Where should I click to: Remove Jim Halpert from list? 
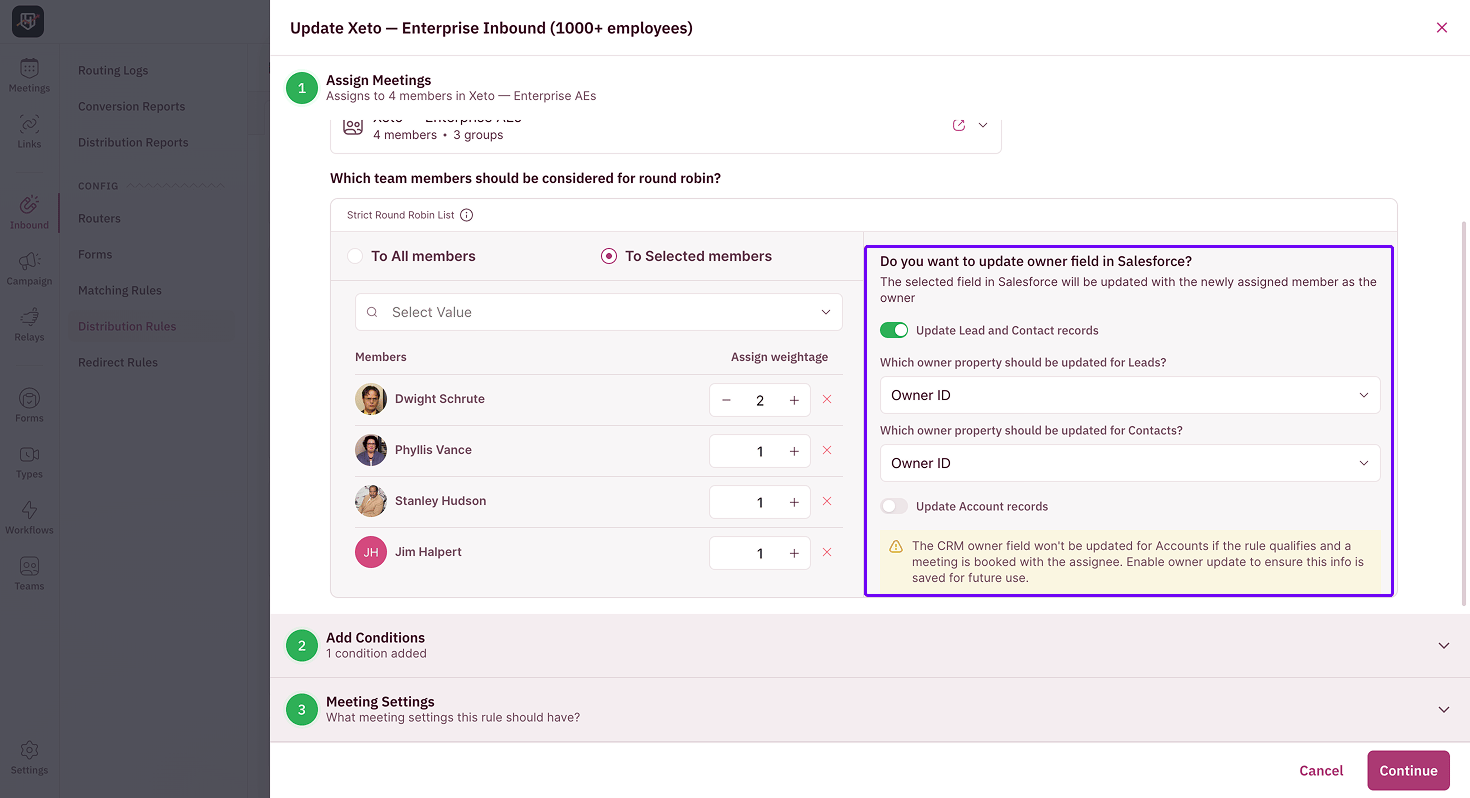tap(827, 552)
